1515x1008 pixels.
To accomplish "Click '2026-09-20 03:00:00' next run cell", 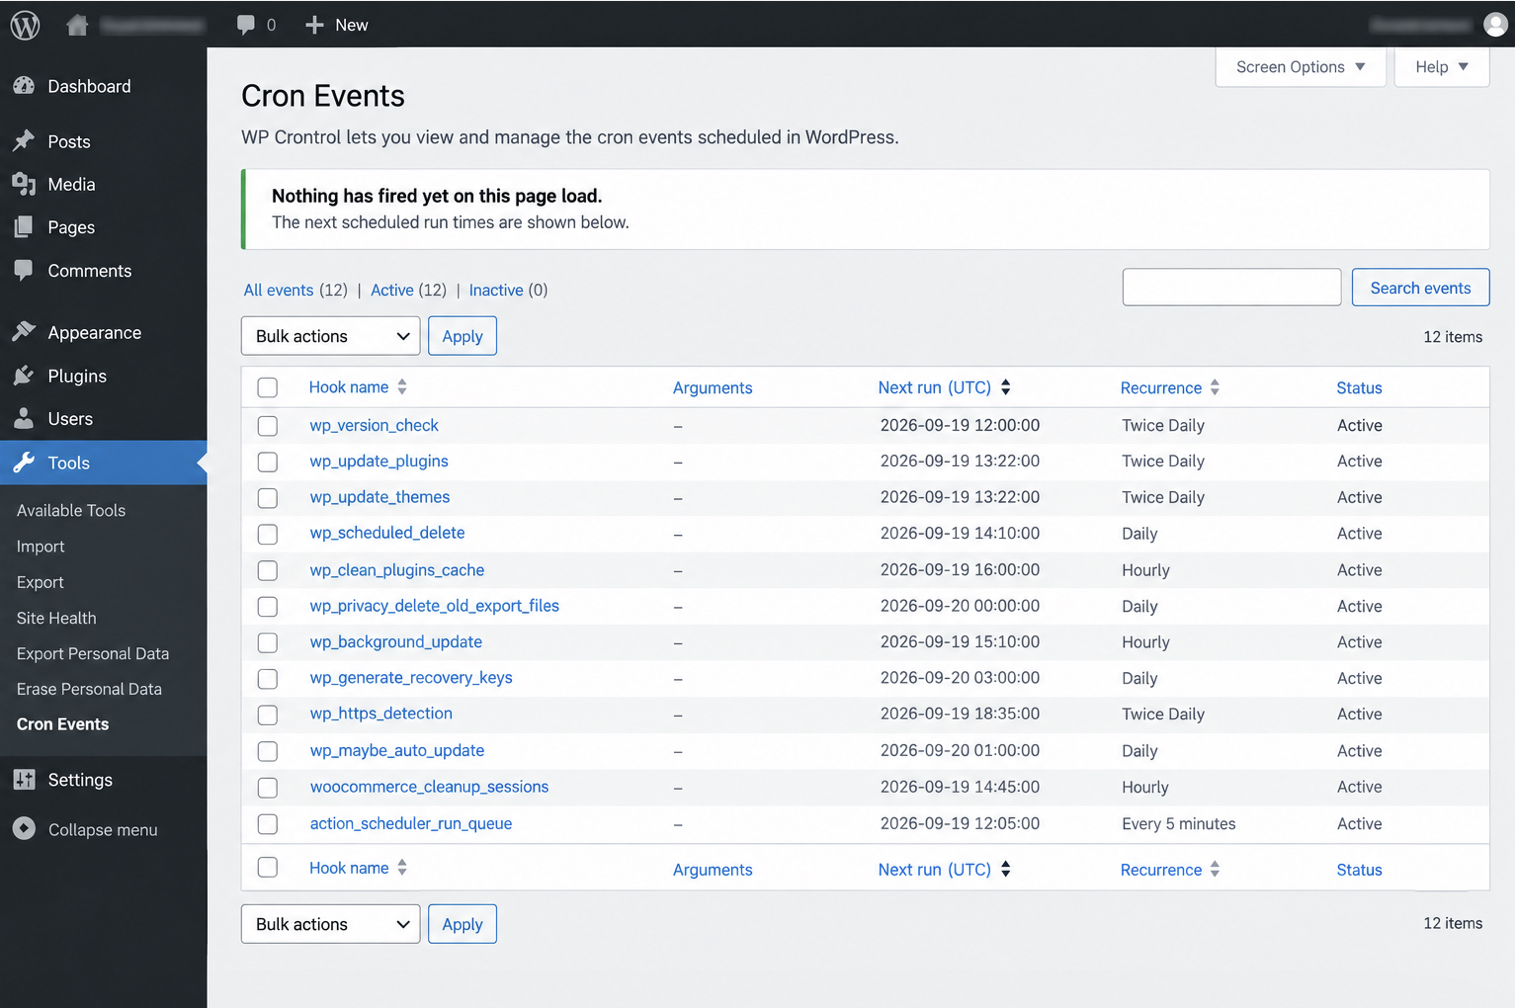I will tap(959, 677).
